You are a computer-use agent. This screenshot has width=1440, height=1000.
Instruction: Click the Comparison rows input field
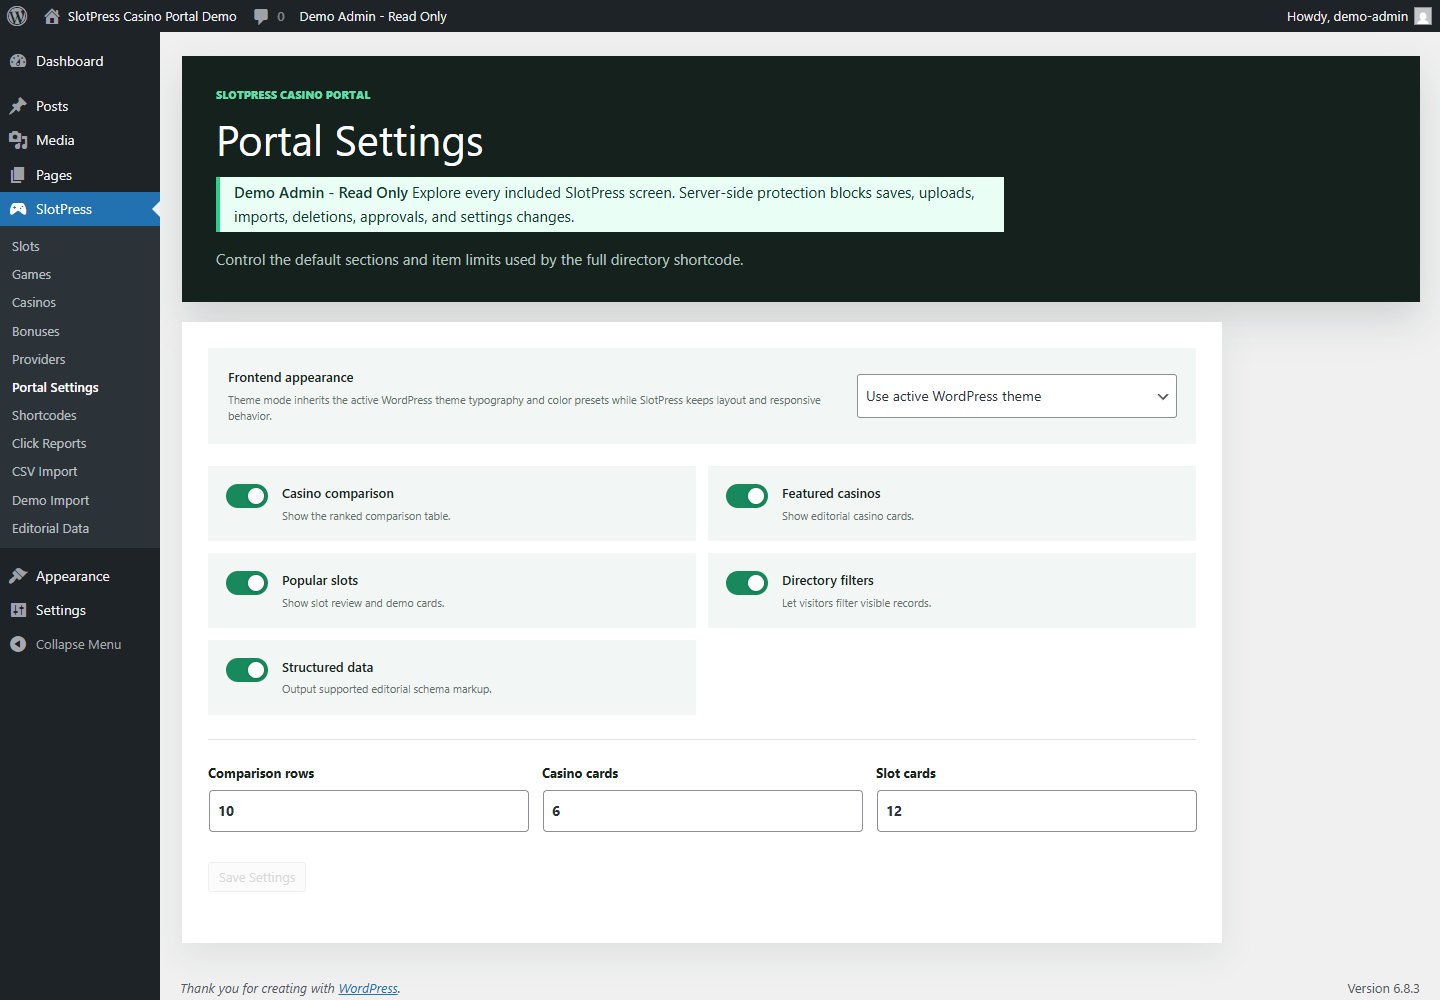coord(369,811)
